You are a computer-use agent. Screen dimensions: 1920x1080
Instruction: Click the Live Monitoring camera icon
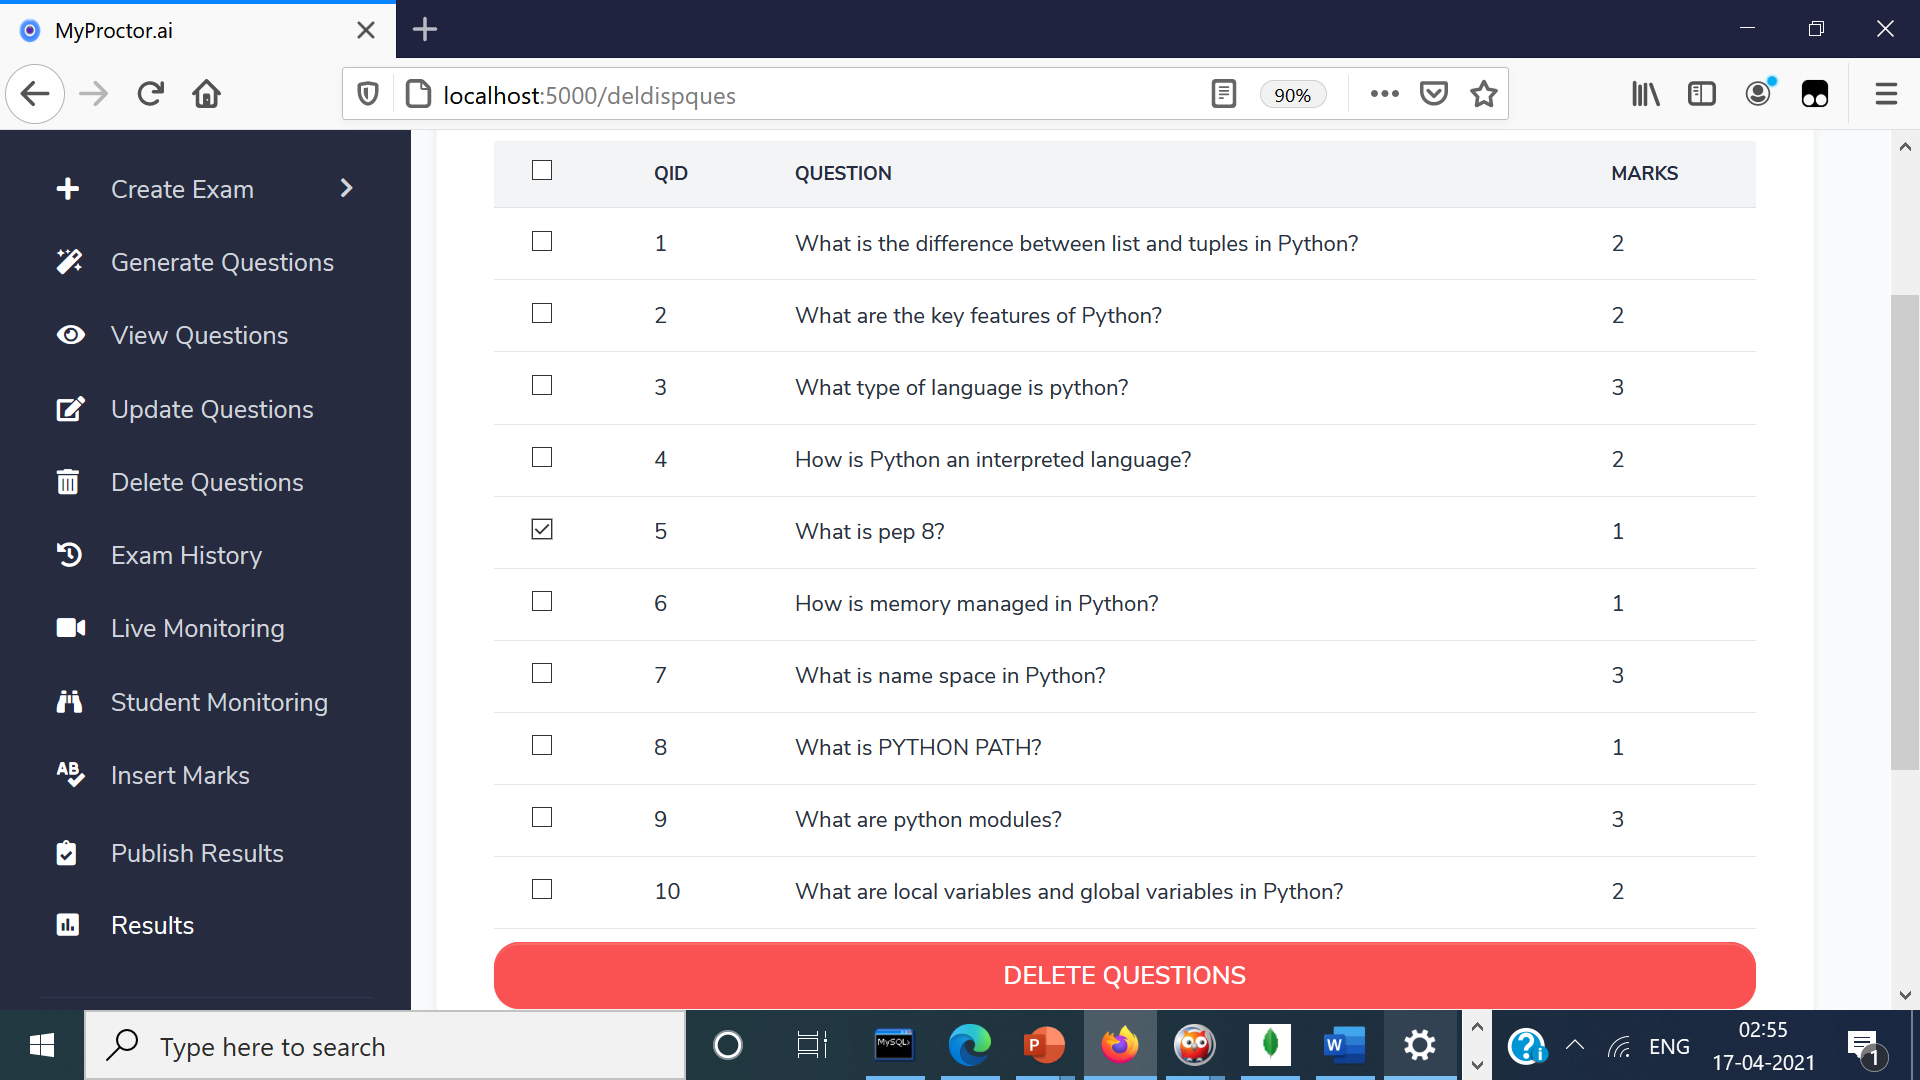[x=70, y=628]
